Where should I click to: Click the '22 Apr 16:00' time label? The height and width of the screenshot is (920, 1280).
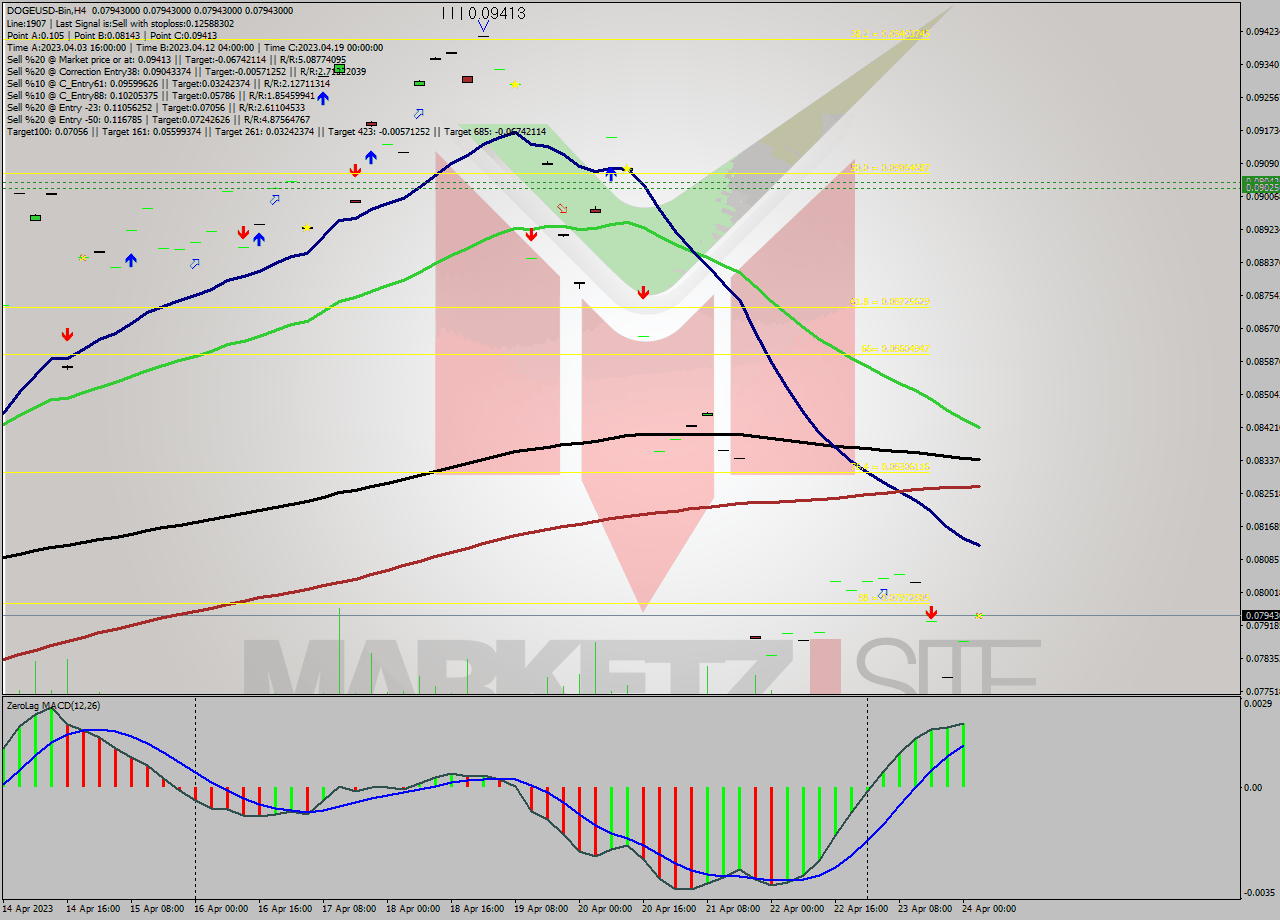[x=861, y=909]
